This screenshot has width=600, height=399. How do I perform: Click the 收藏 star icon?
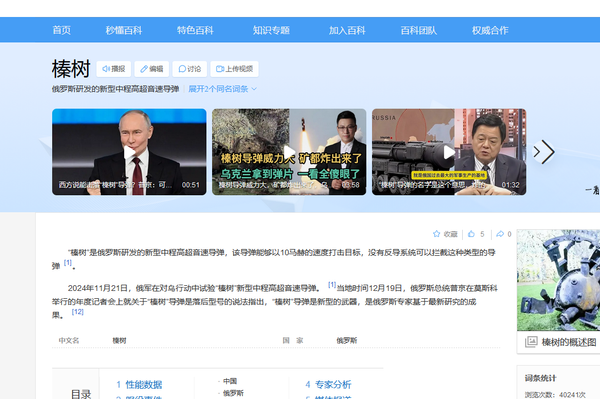(x=436, y=234)
